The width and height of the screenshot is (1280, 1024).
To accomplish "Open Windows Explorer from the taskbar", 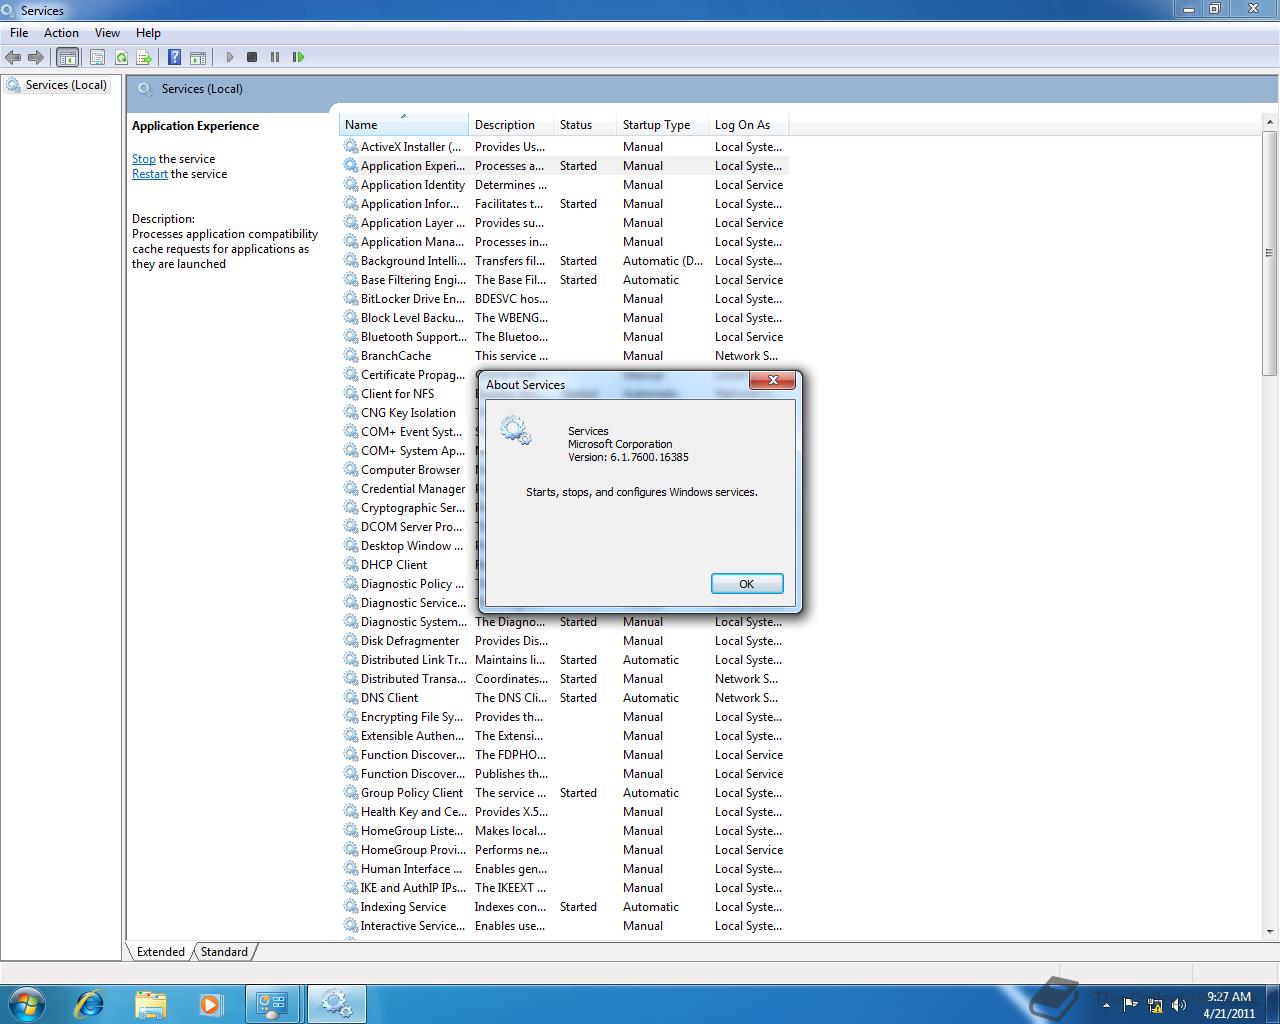I will coord(150,1004).
